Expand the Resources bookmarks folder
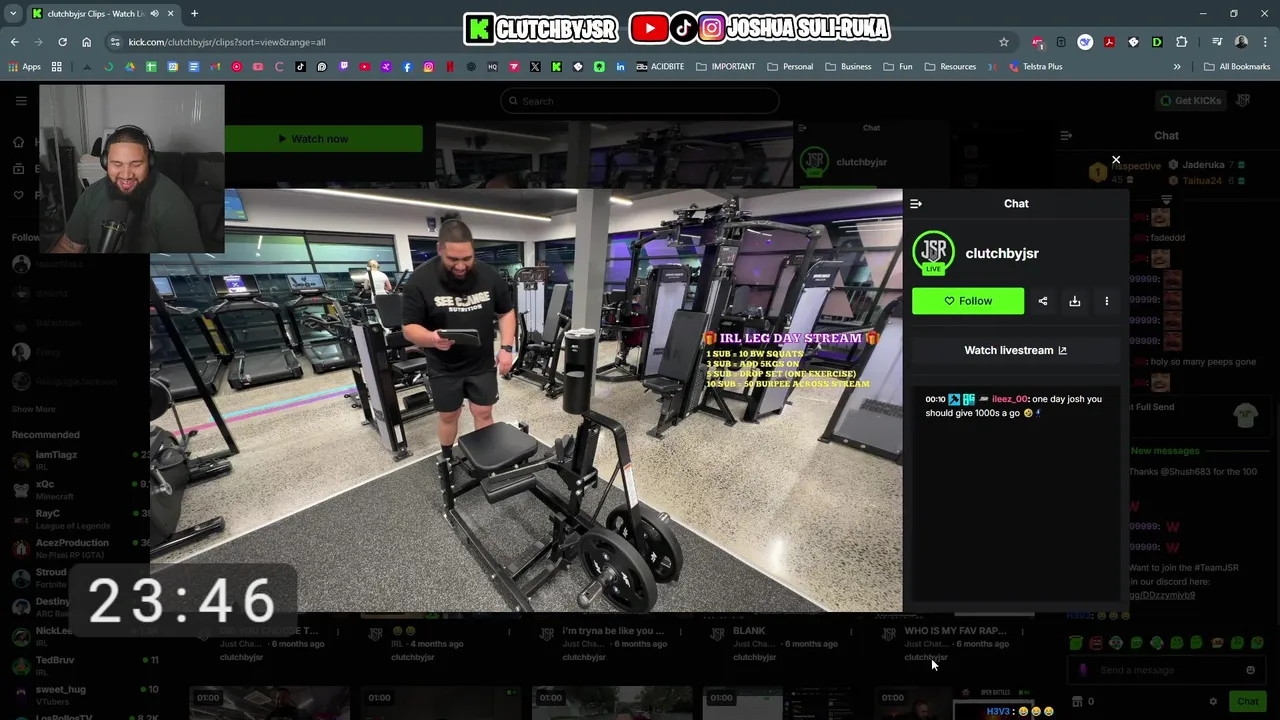 tap(950, 67)
